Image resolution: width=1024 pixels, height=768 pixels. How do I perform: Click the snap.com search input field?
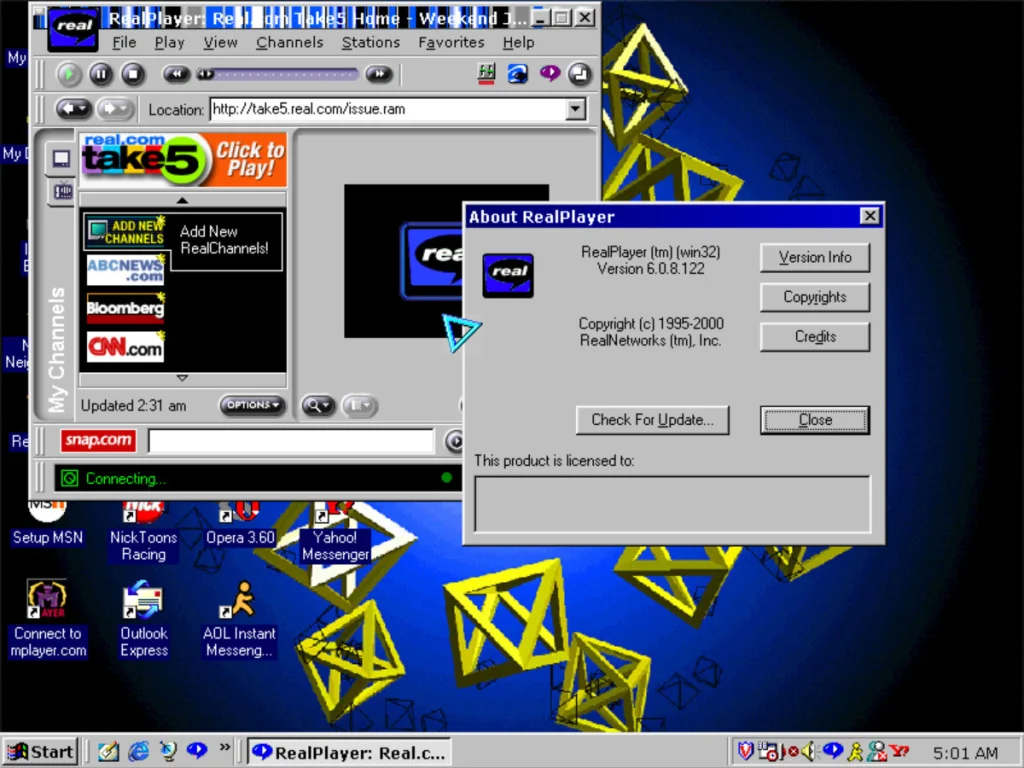point(290,441)
